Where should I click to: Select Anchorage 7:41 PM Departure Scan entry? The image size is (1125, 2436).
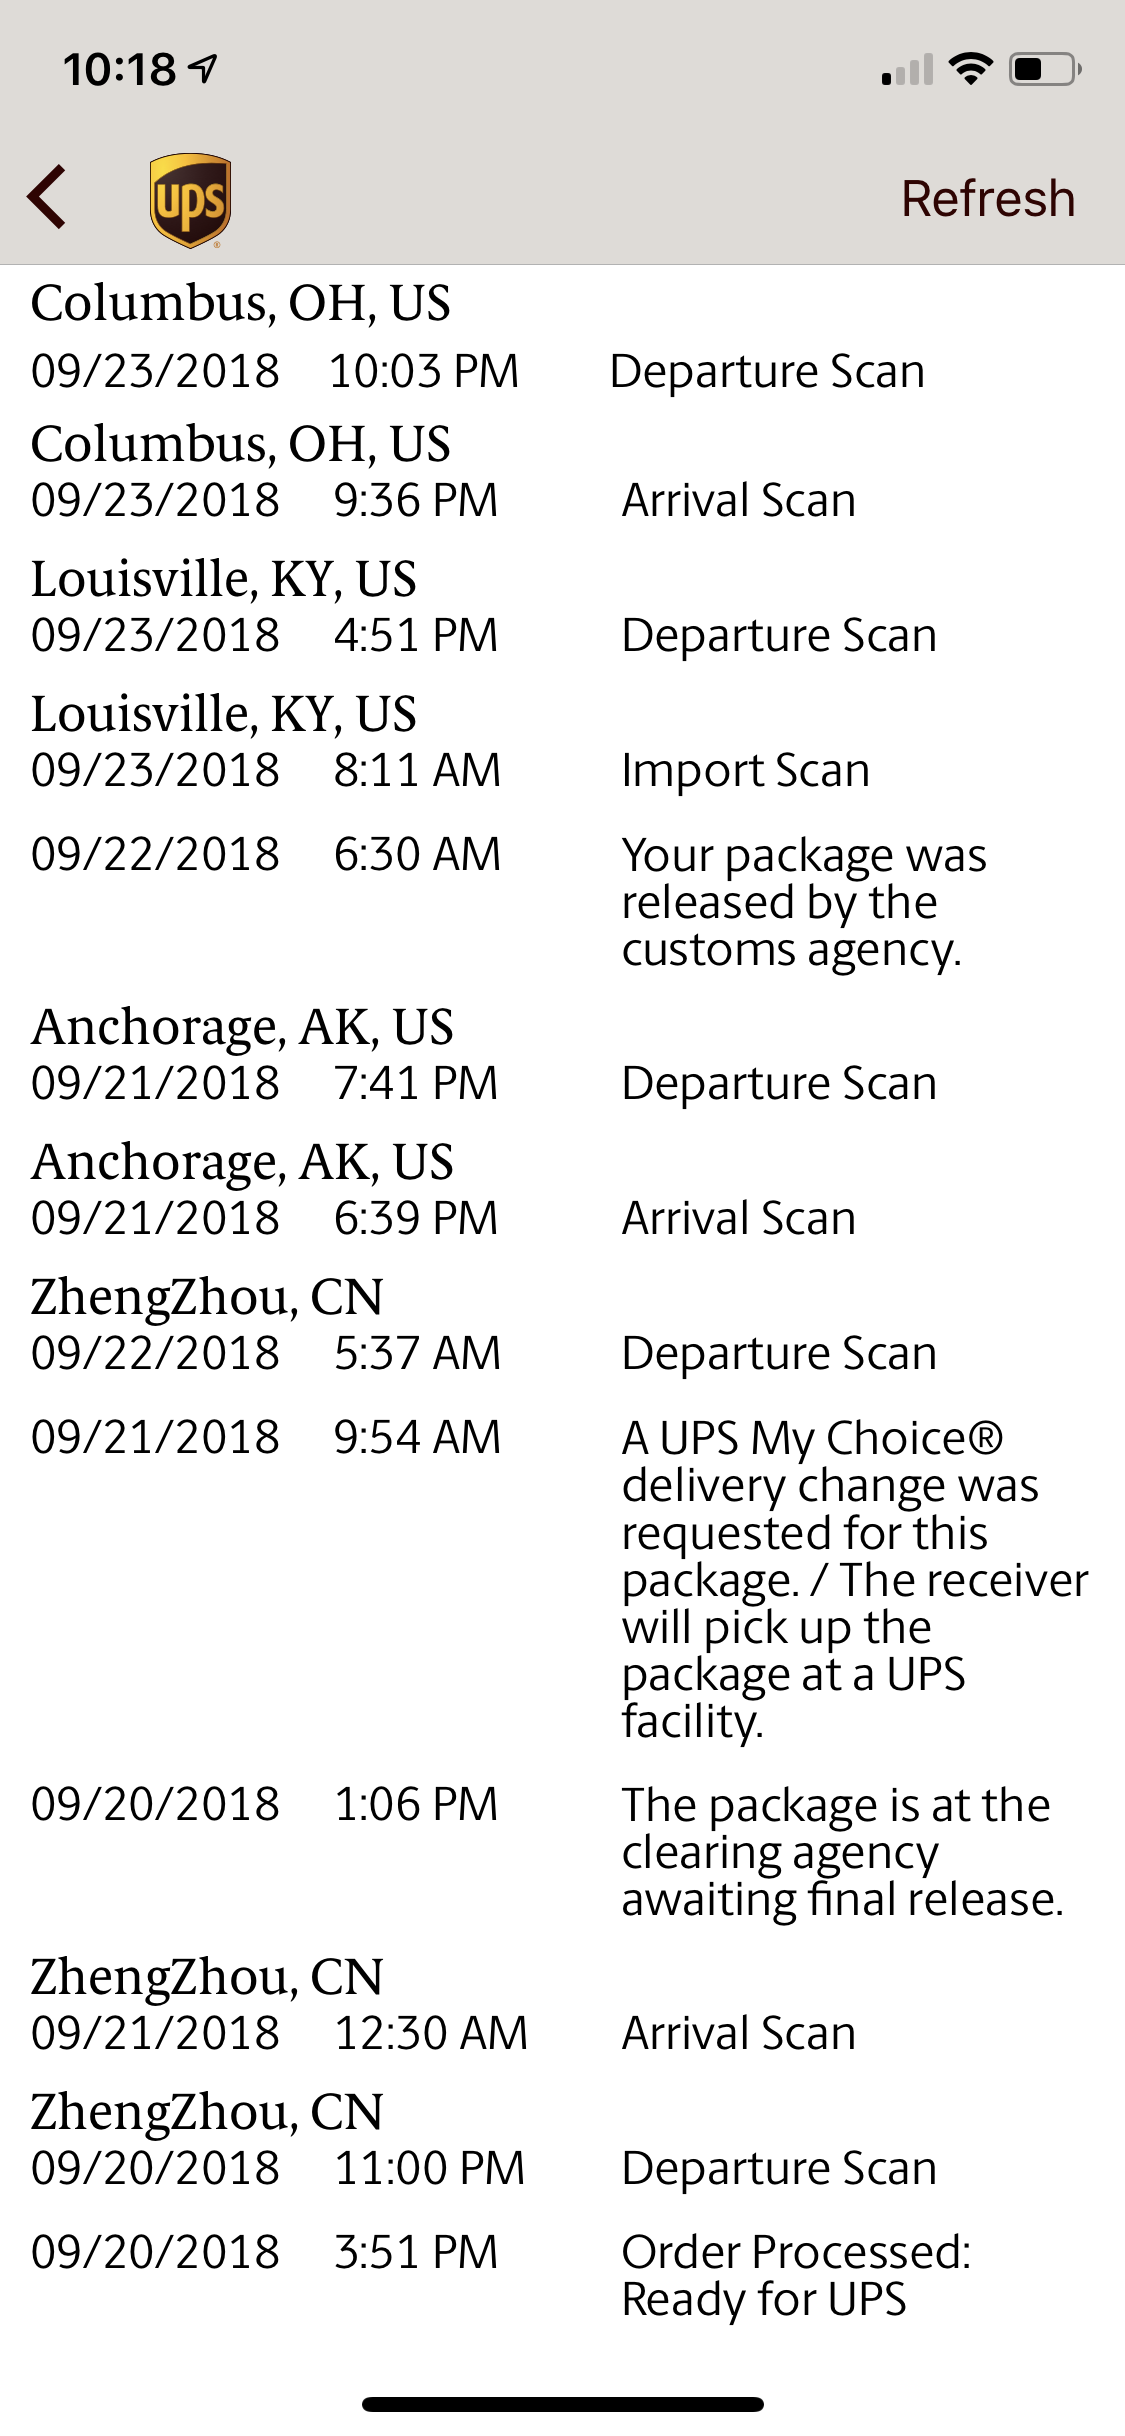click(562, 1055)
